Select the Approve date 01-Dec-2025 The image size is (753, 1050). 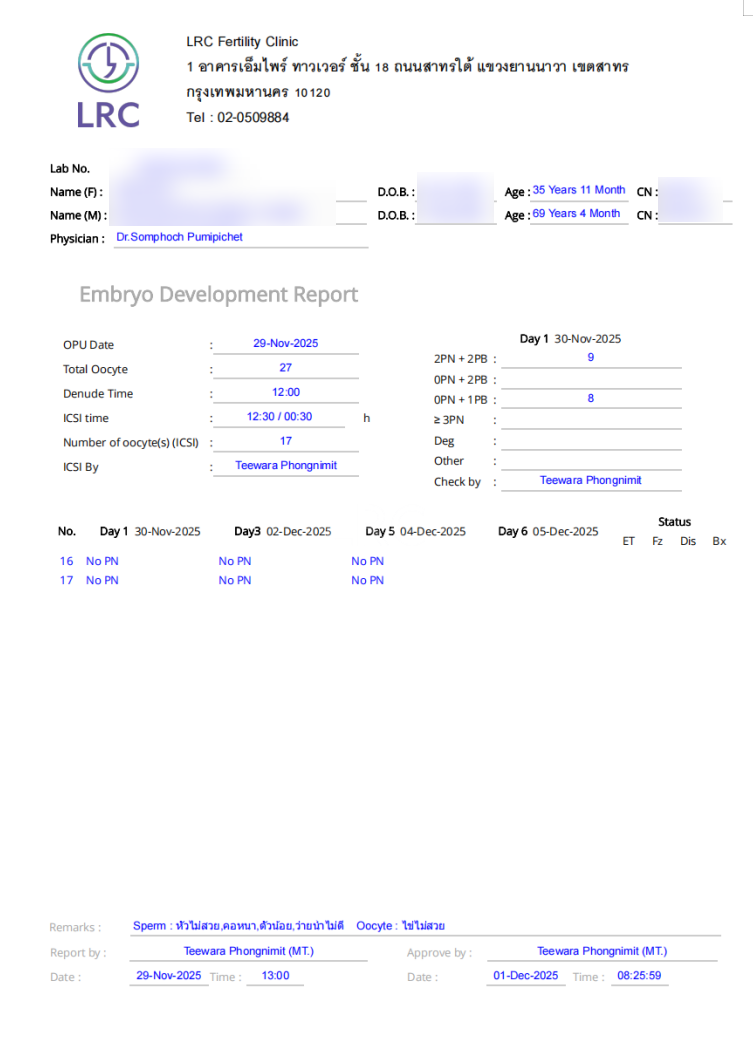(525, 976)
